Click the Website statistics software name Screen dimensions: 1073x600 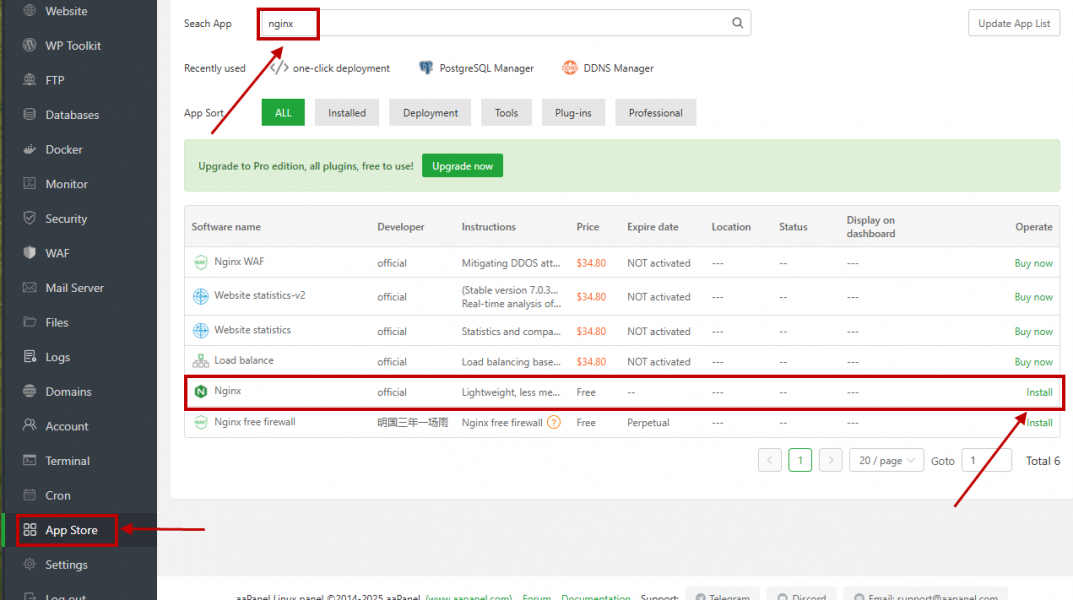click(x=253, y=330)
